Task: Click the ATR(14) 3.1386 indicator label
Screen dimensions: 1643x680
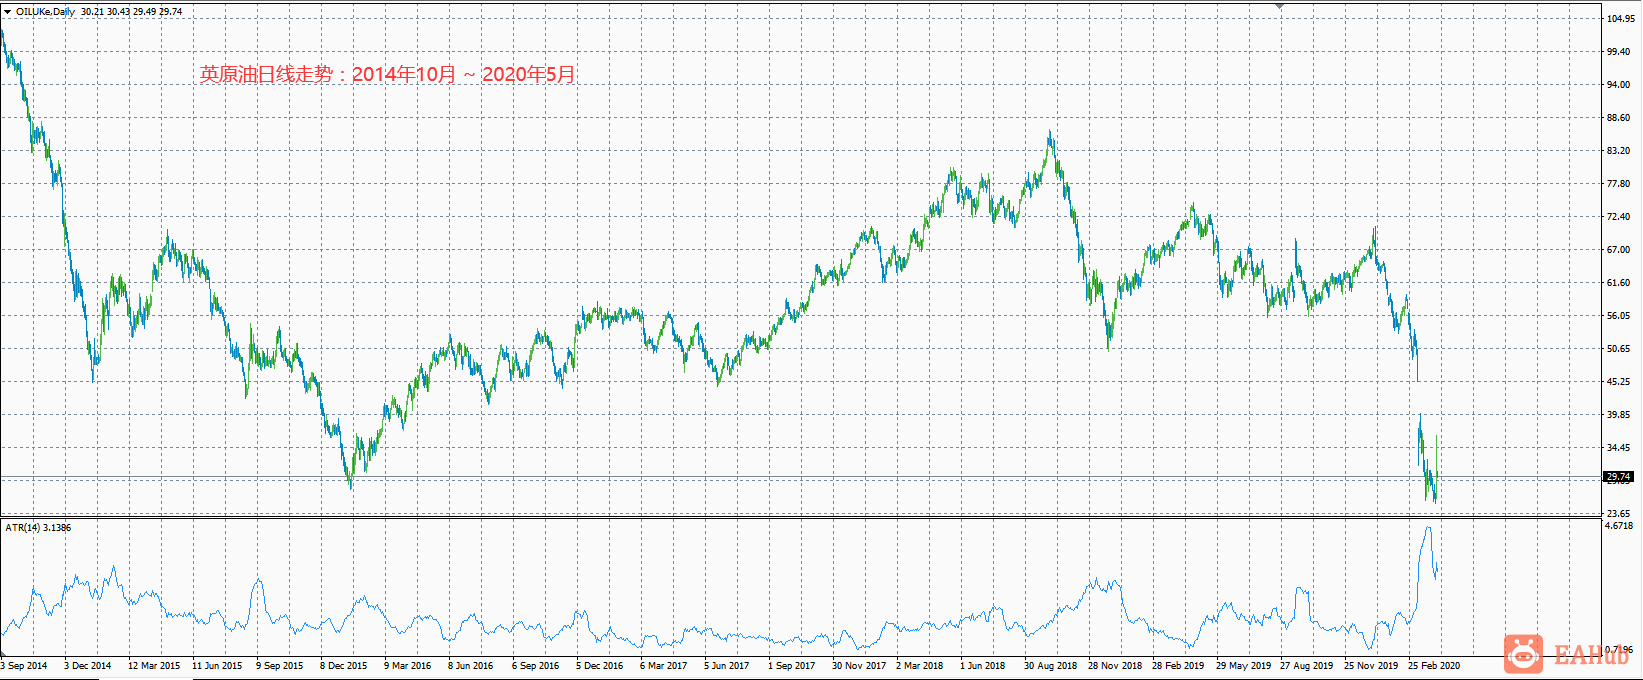Action: coord(38,527)
